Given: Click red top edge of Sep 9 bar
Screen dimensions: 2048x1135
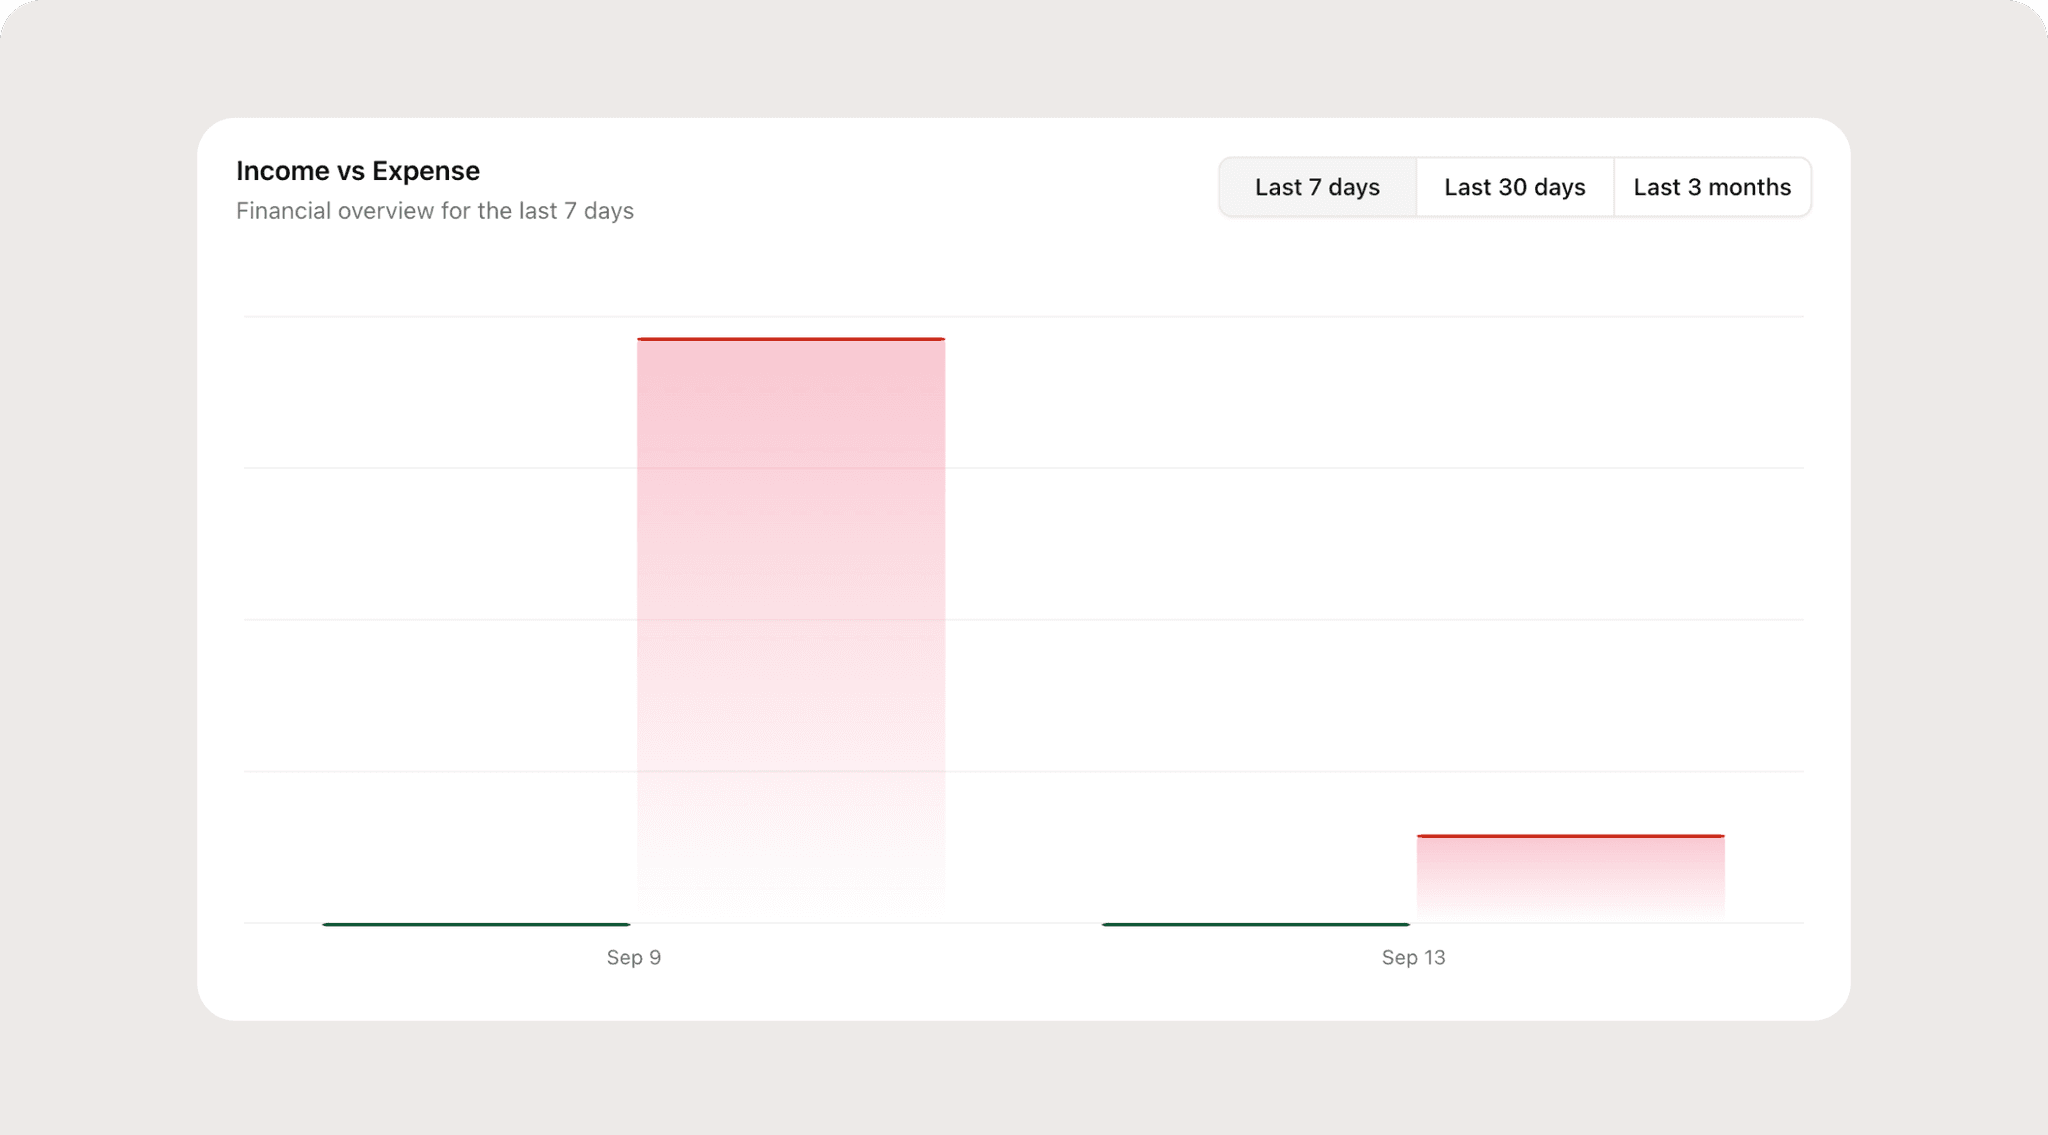Looking at the screenshot, I should [x=791, y=339].
